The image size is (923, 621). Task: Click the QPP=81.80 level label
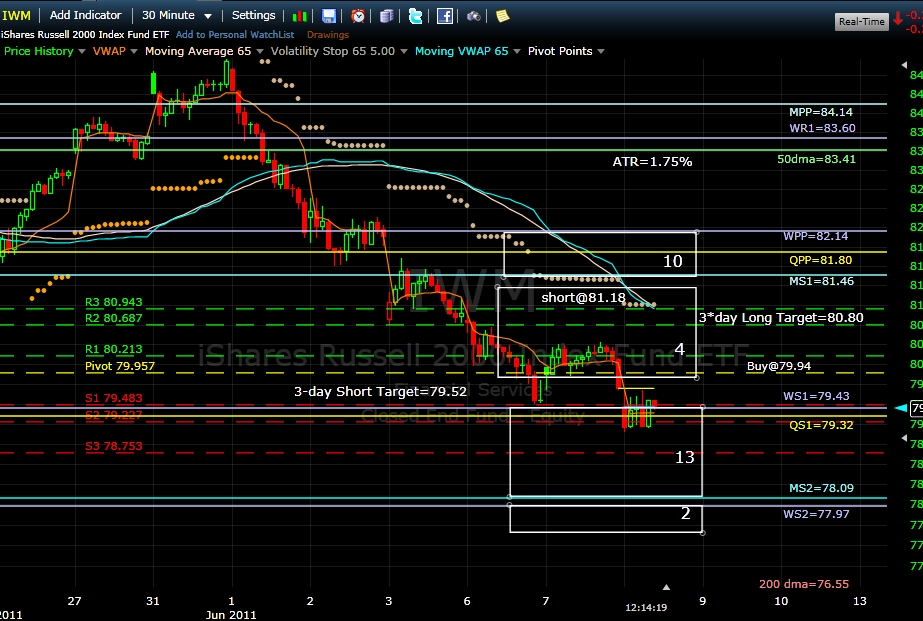pyautogui.click(x=821, y=260)
